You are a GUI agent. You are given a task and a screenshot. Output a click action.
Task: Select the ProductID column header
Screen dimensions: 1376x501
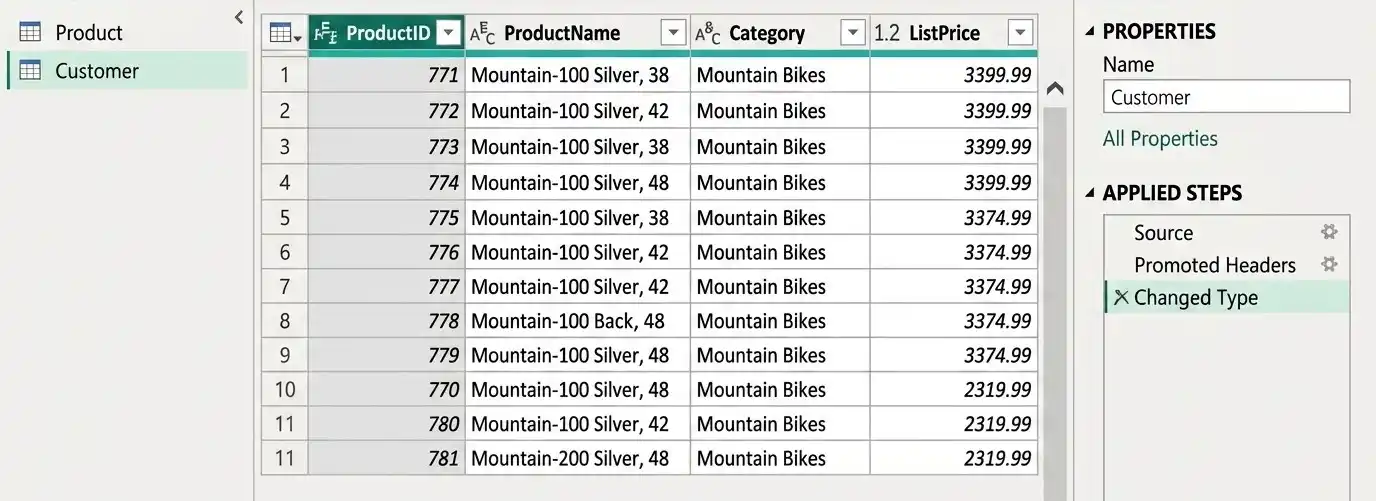point(387,33)
